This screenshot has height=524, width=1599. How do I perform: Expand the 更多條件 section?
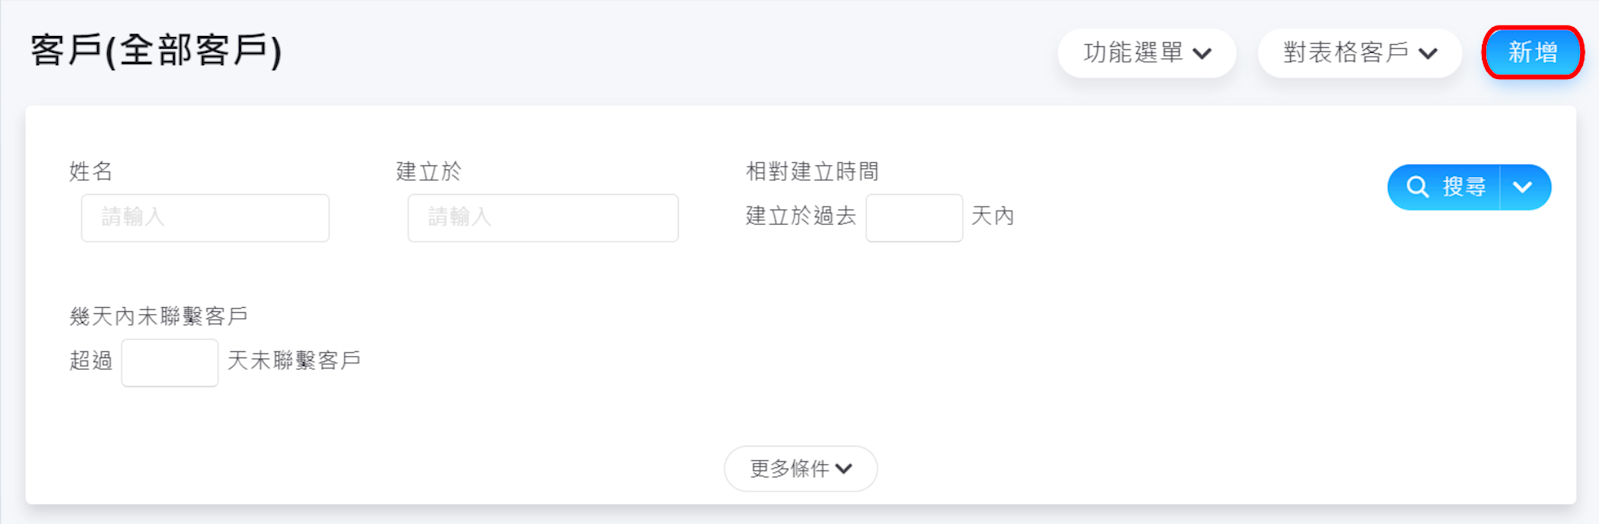point(800,468)
